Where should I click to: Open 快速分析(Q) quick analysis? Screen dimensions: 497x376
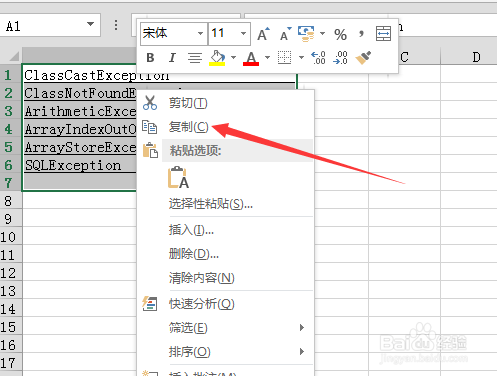225,304
